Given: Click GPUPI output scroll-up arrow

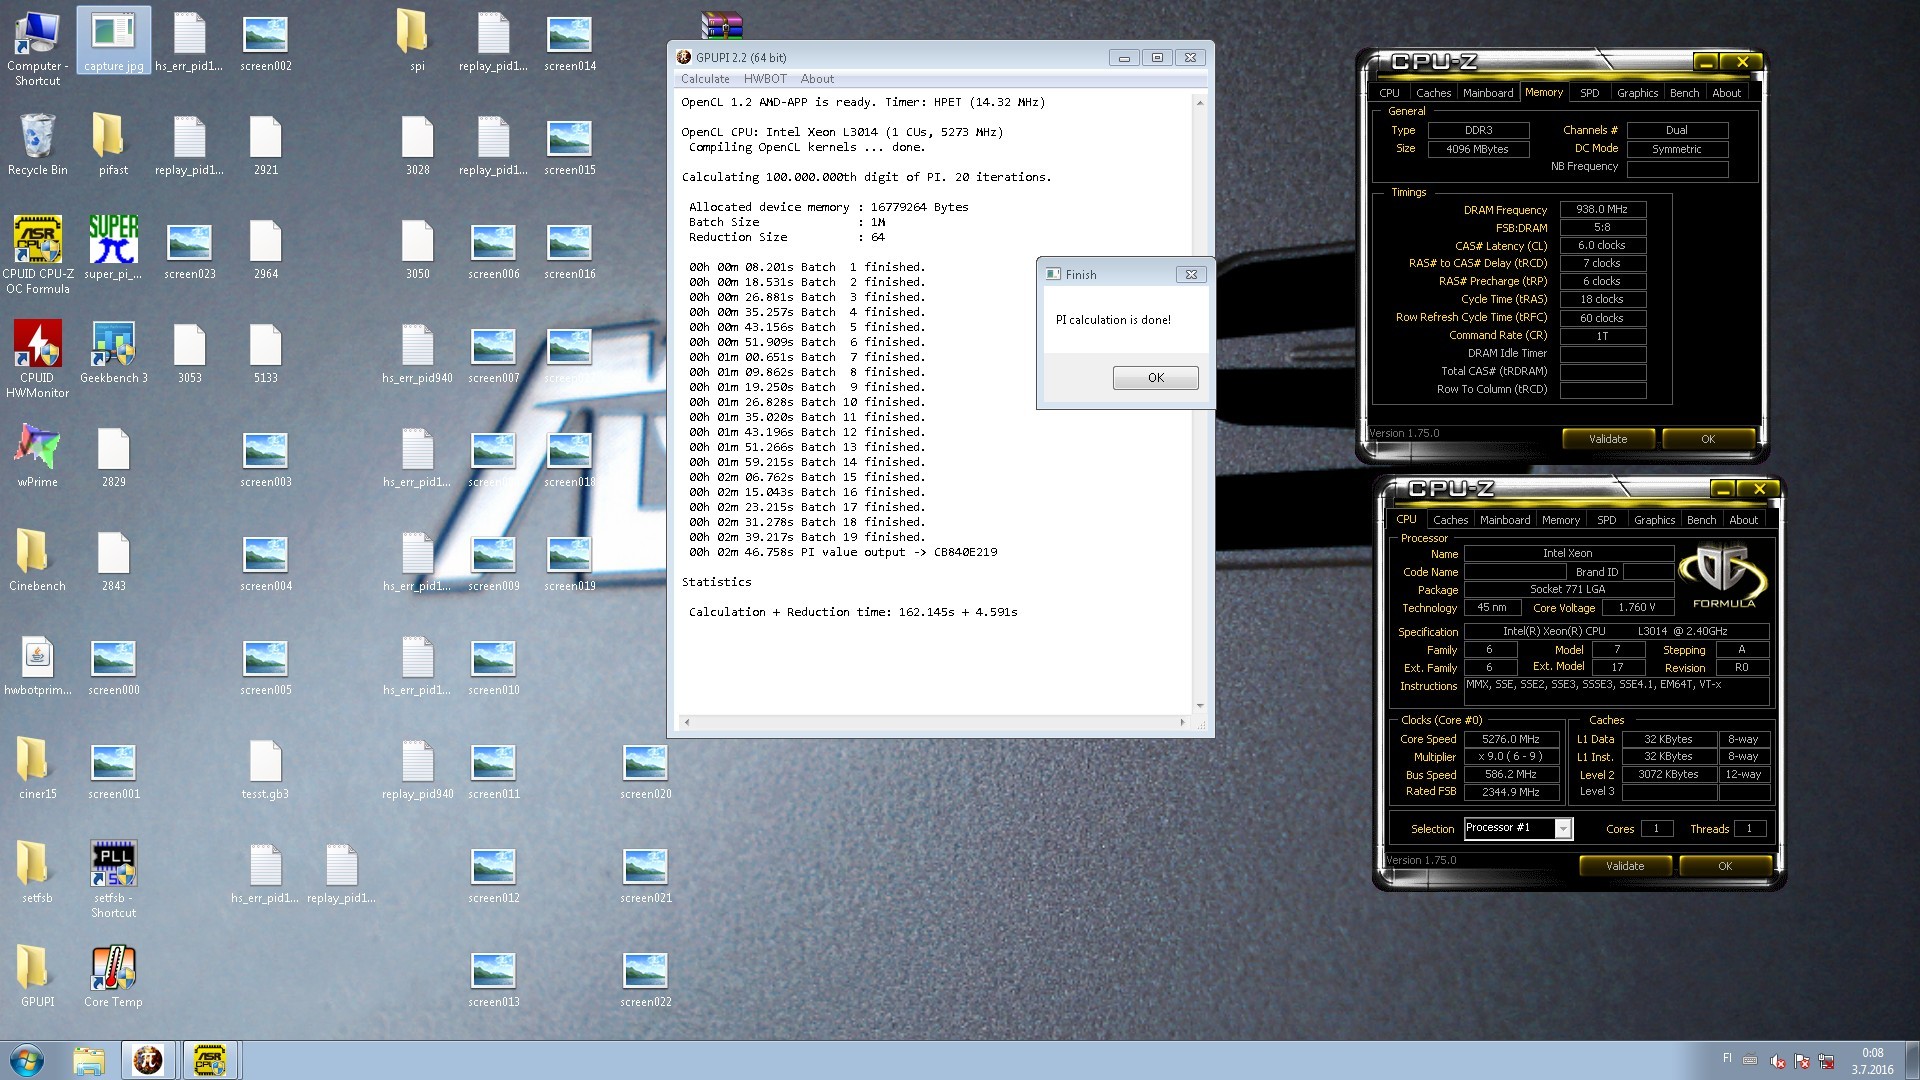Looking at the screenshot, I should 1200,103.
